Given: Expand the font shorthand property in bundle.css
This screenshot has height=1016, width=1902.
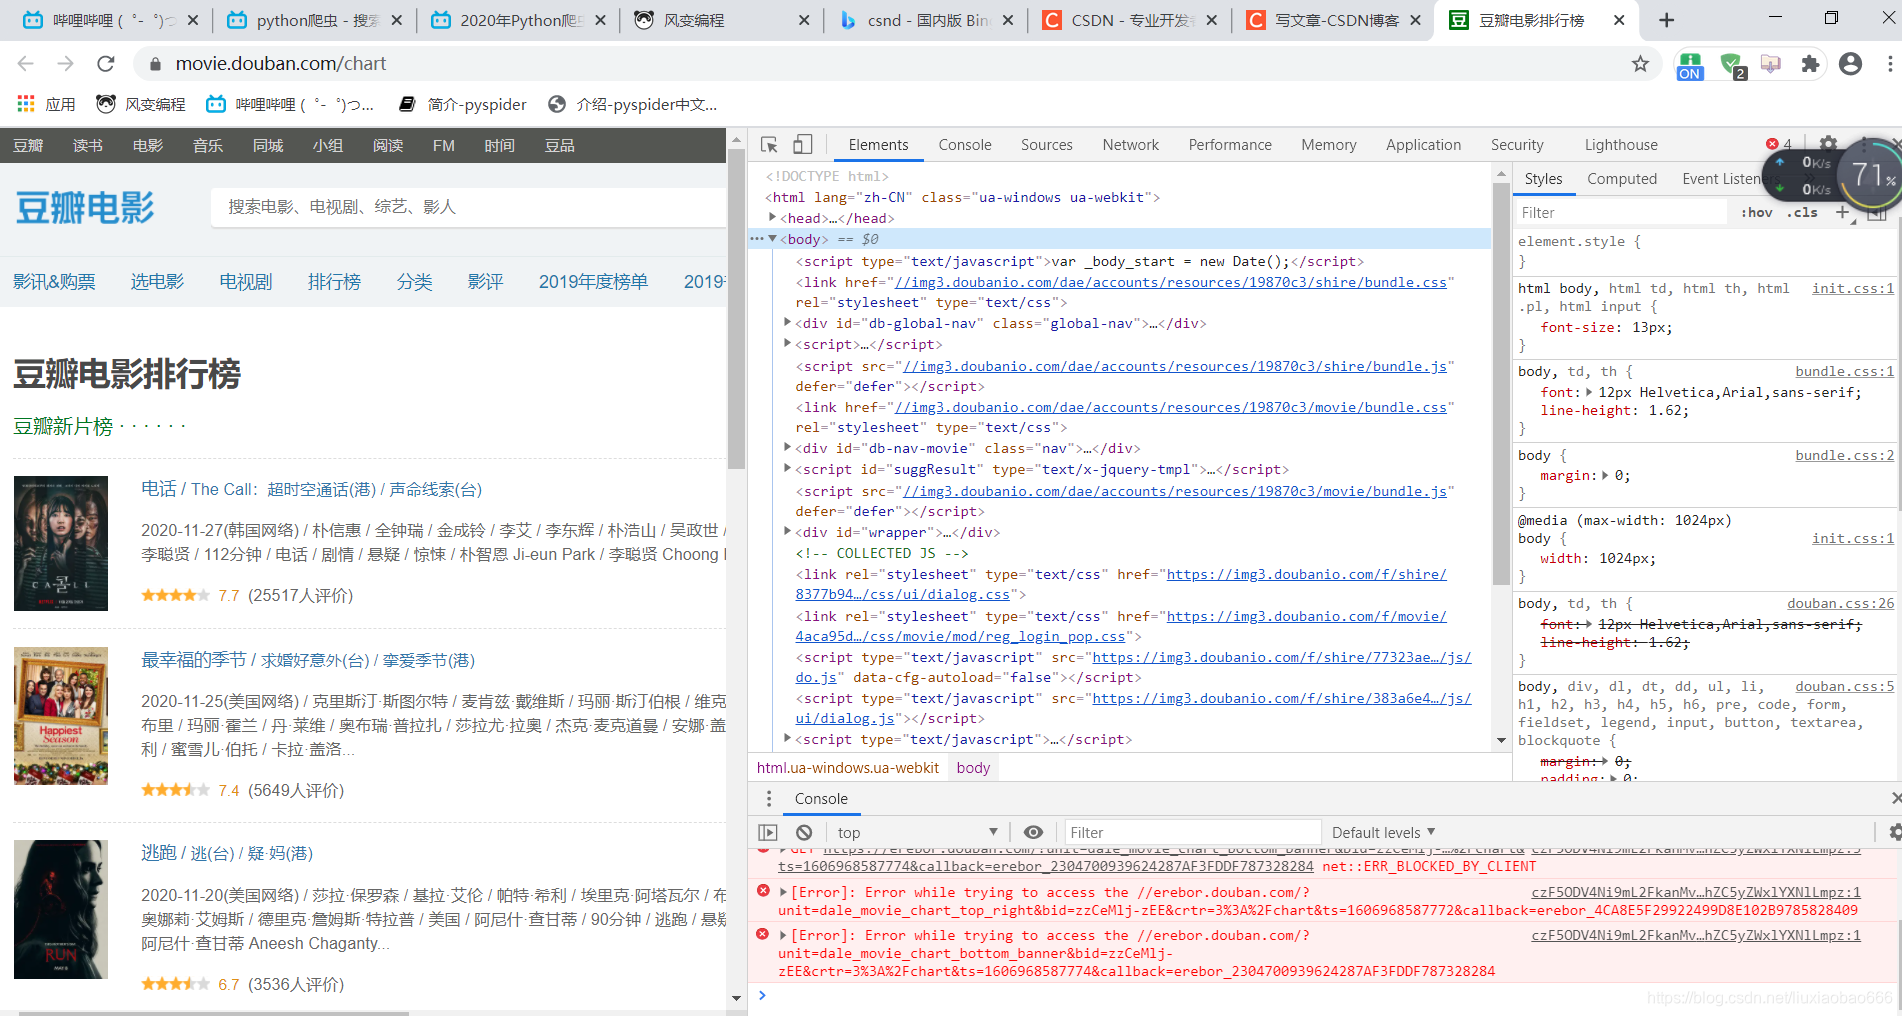Looking at the screenshot, I should point(1589,392).
